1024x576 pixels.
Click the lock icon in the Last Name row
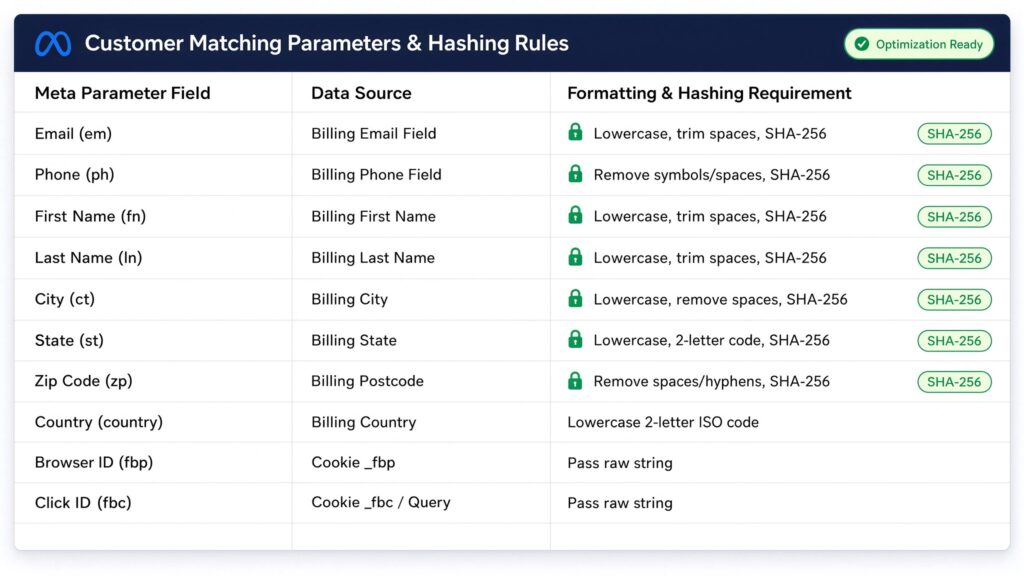(575, 257)
